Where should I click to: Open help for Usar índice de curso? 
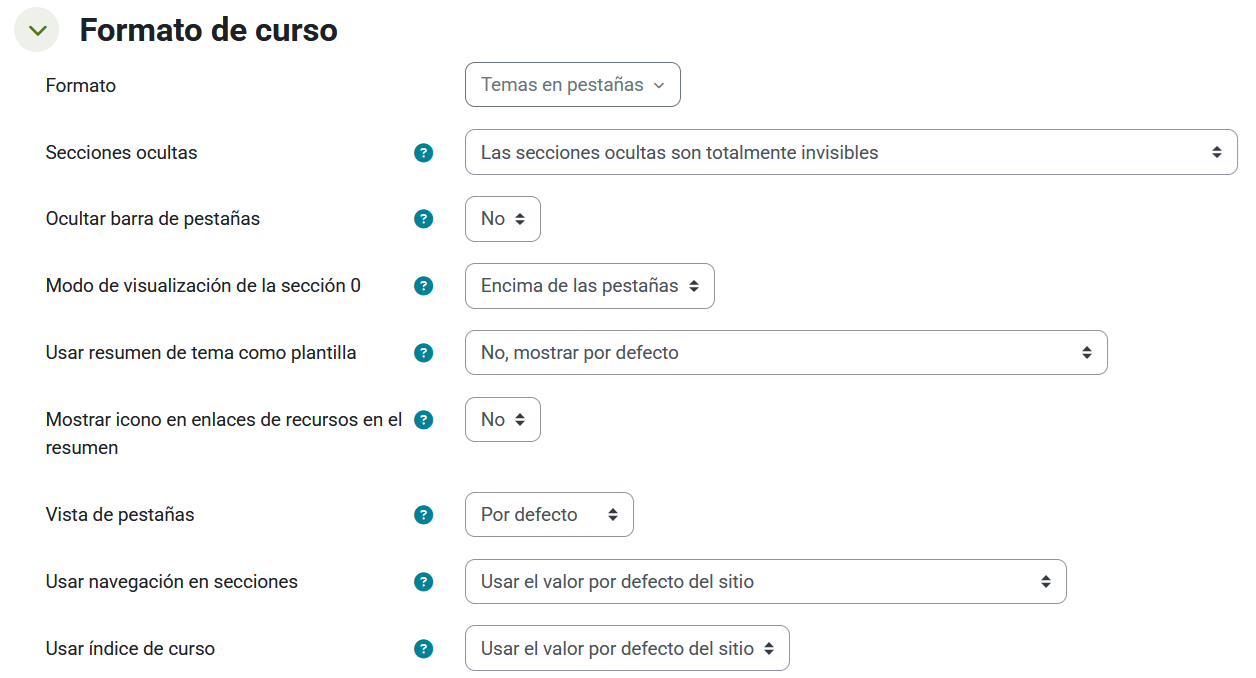tap(424, 649)
